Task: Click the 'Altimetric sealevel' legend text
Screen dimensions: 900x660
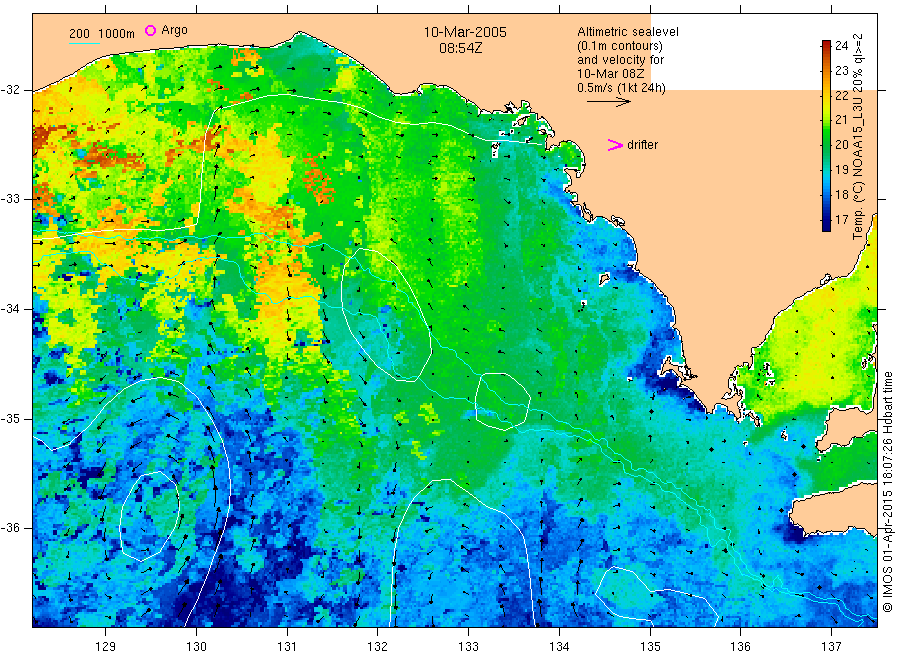Action: point(628,32)
